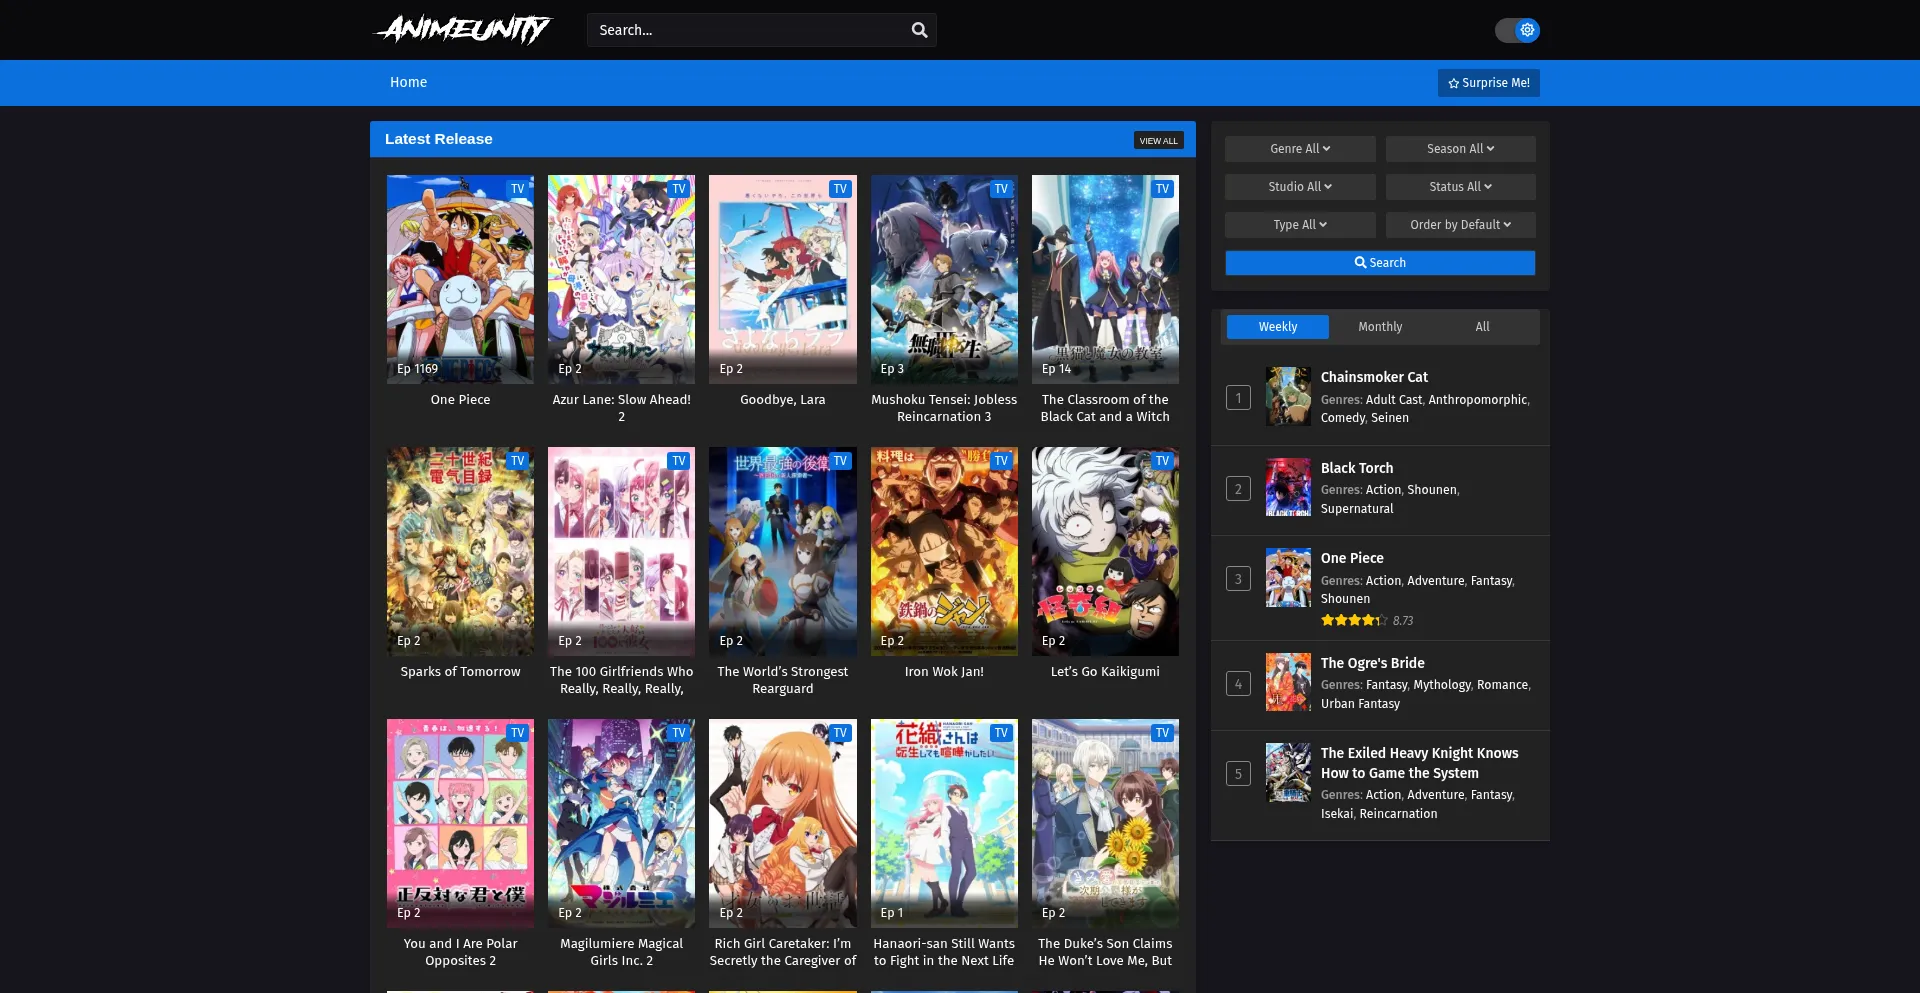Open Magilumiere Magical Girls Inc. 2 poster

tap(621, 823)
